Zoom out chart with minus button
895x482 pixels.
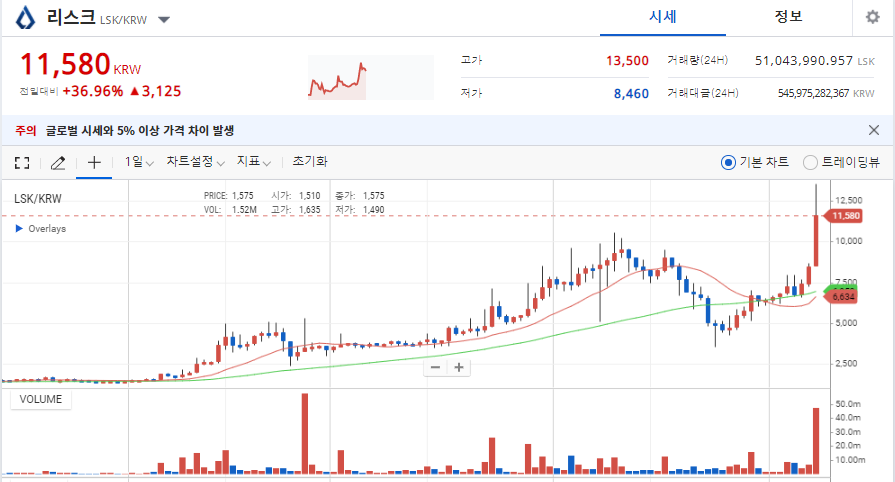pos(436,367)
